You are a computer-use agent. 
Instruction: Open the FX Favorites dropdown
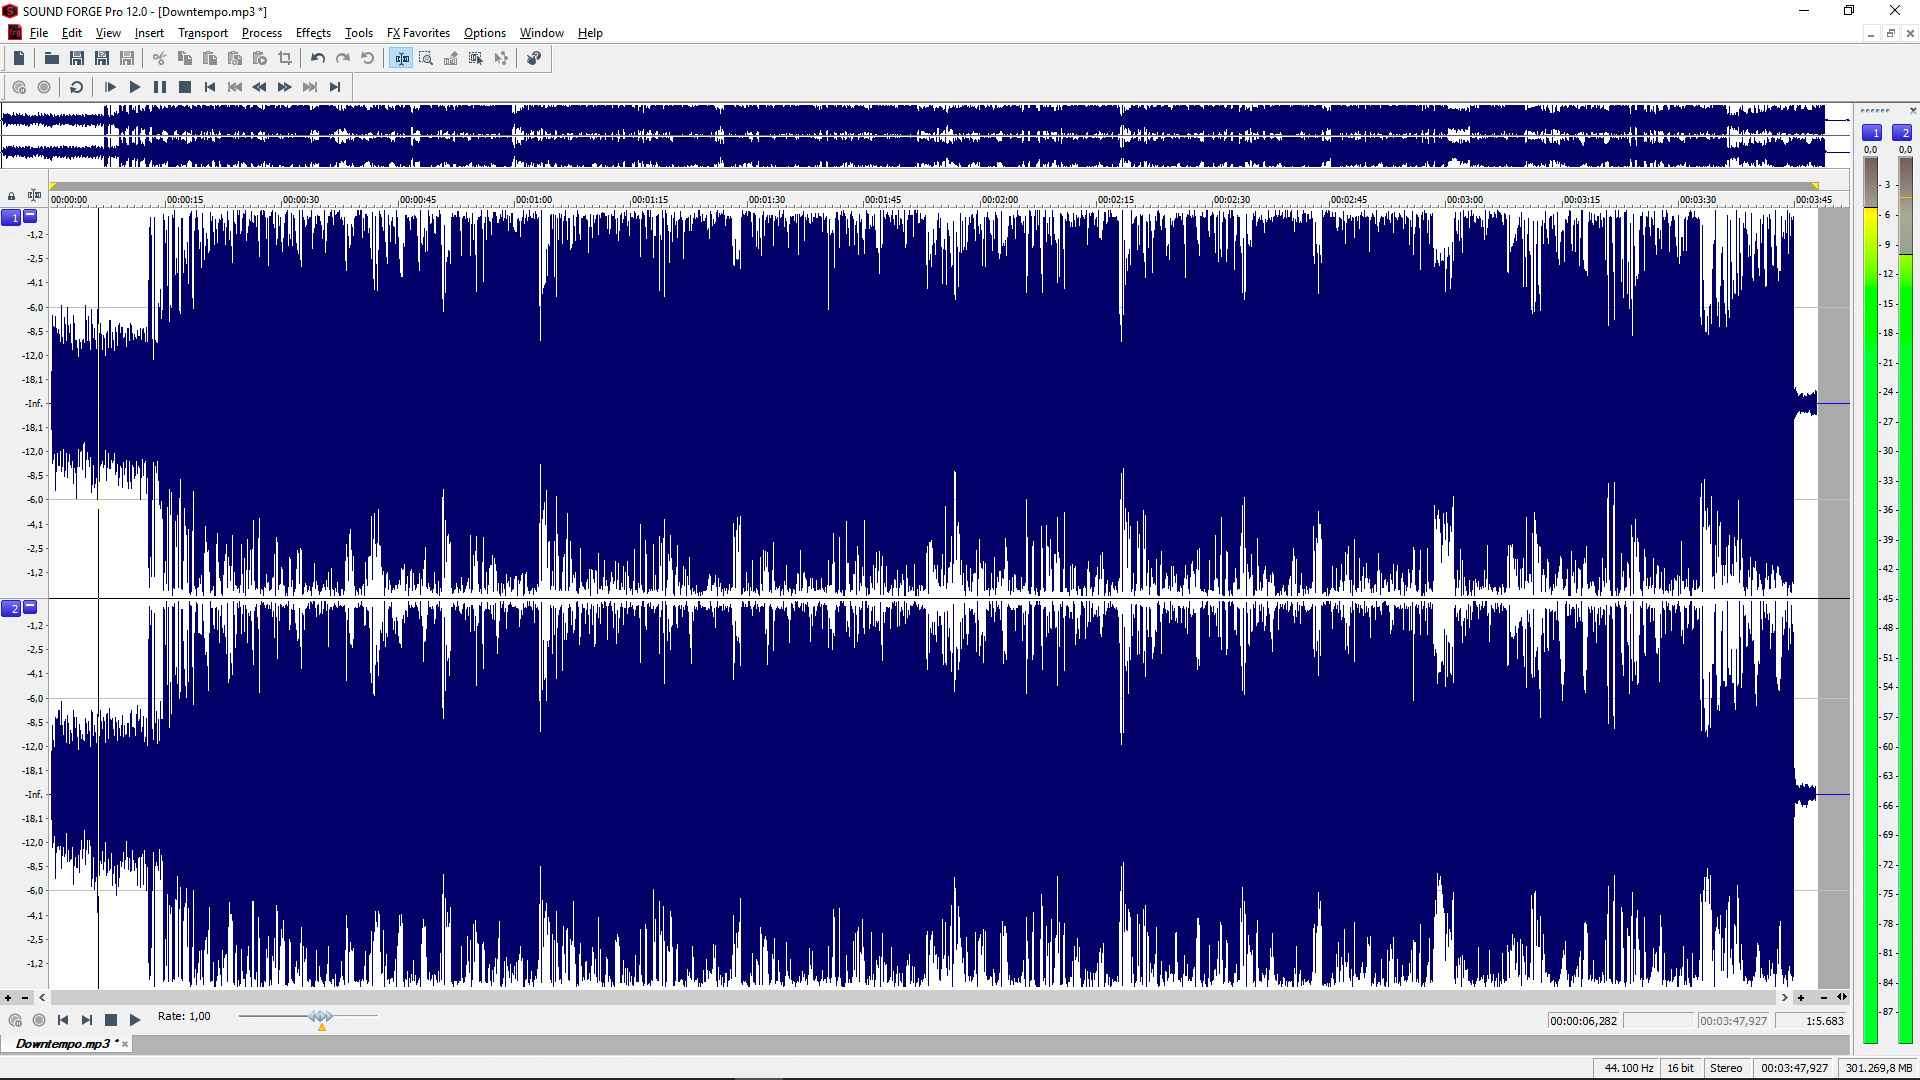pos(417,33)
